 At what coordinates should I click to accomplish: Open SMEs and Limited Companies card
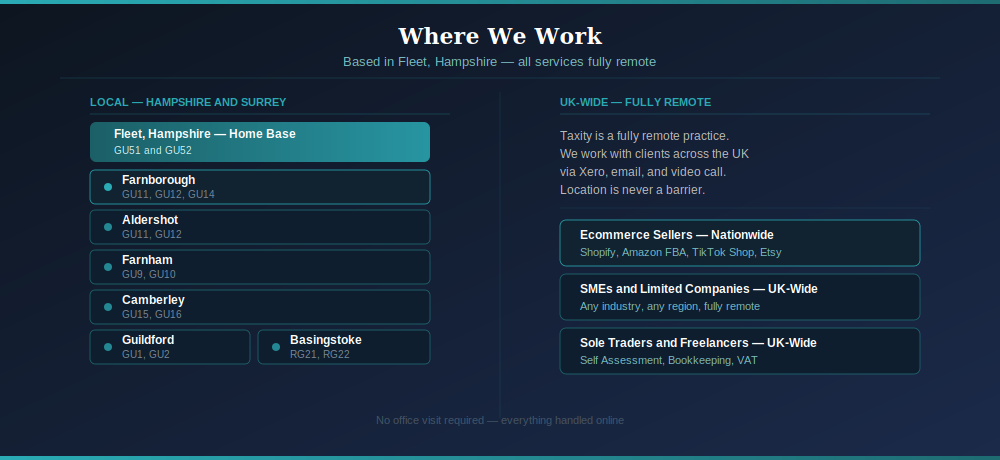[x=739, y=297]
